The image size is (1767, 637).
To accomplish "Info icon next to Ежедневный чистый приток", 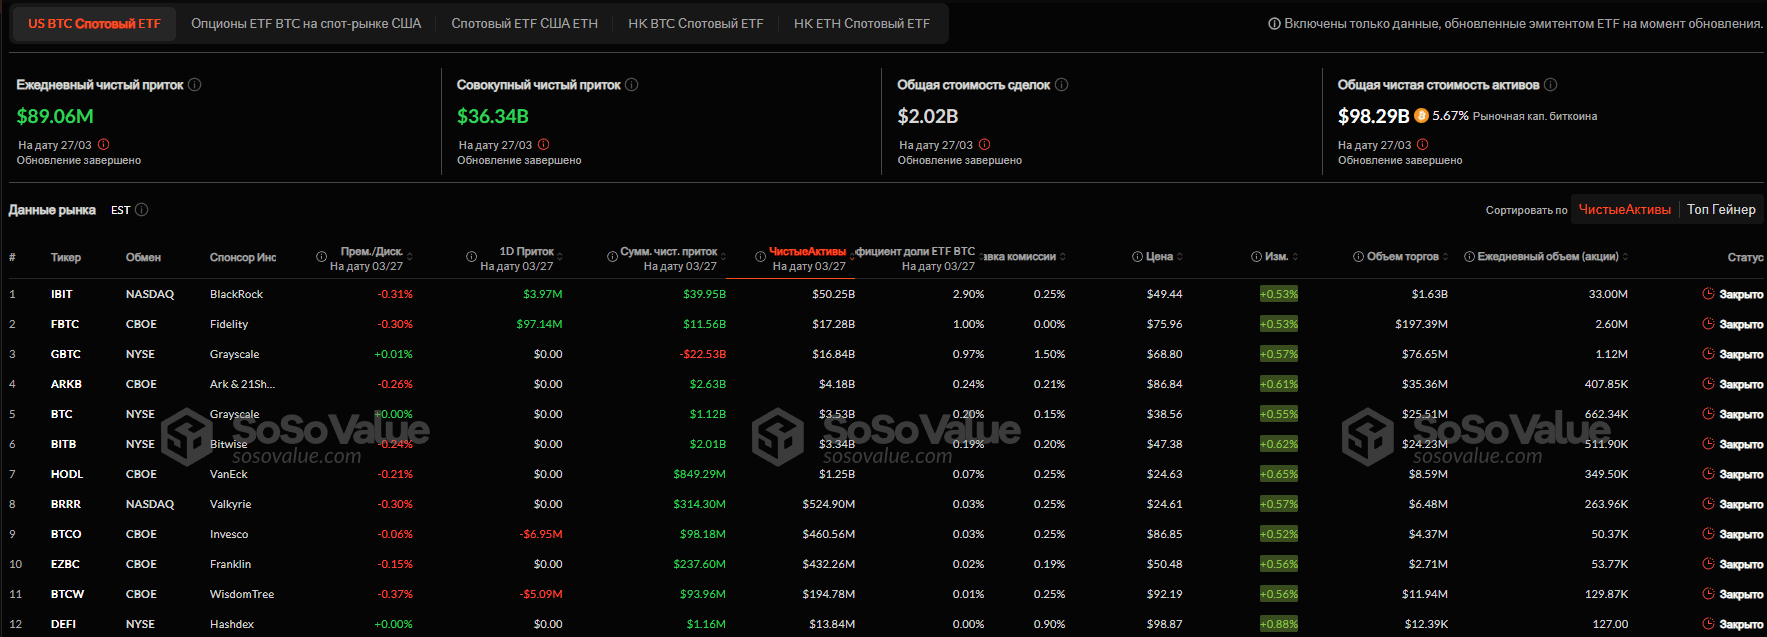I will [195, 85].
